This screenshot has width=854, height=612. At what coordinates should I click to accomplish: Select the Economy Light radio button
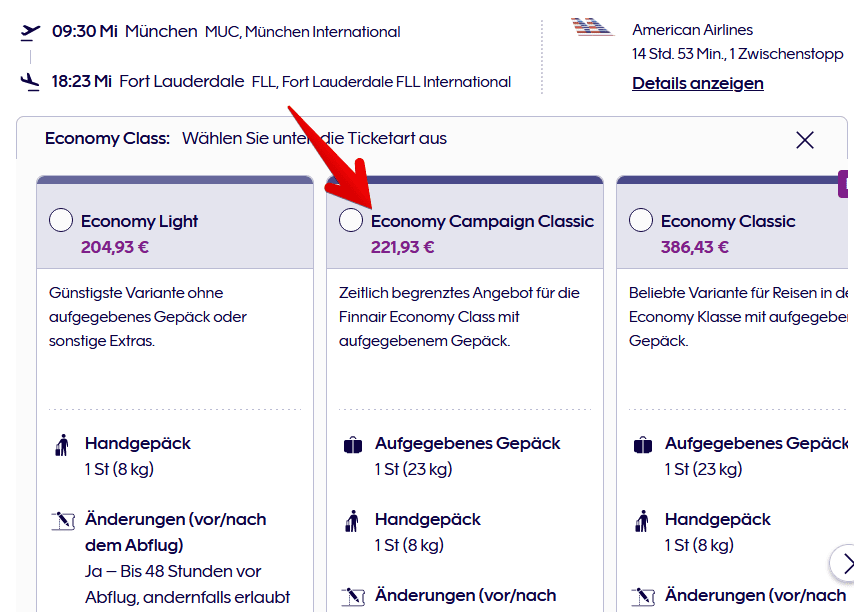60,221
